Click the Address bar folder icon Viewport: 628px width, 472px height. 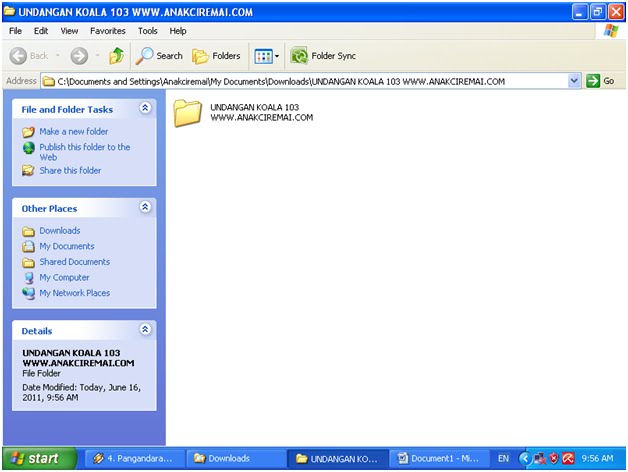49,81
